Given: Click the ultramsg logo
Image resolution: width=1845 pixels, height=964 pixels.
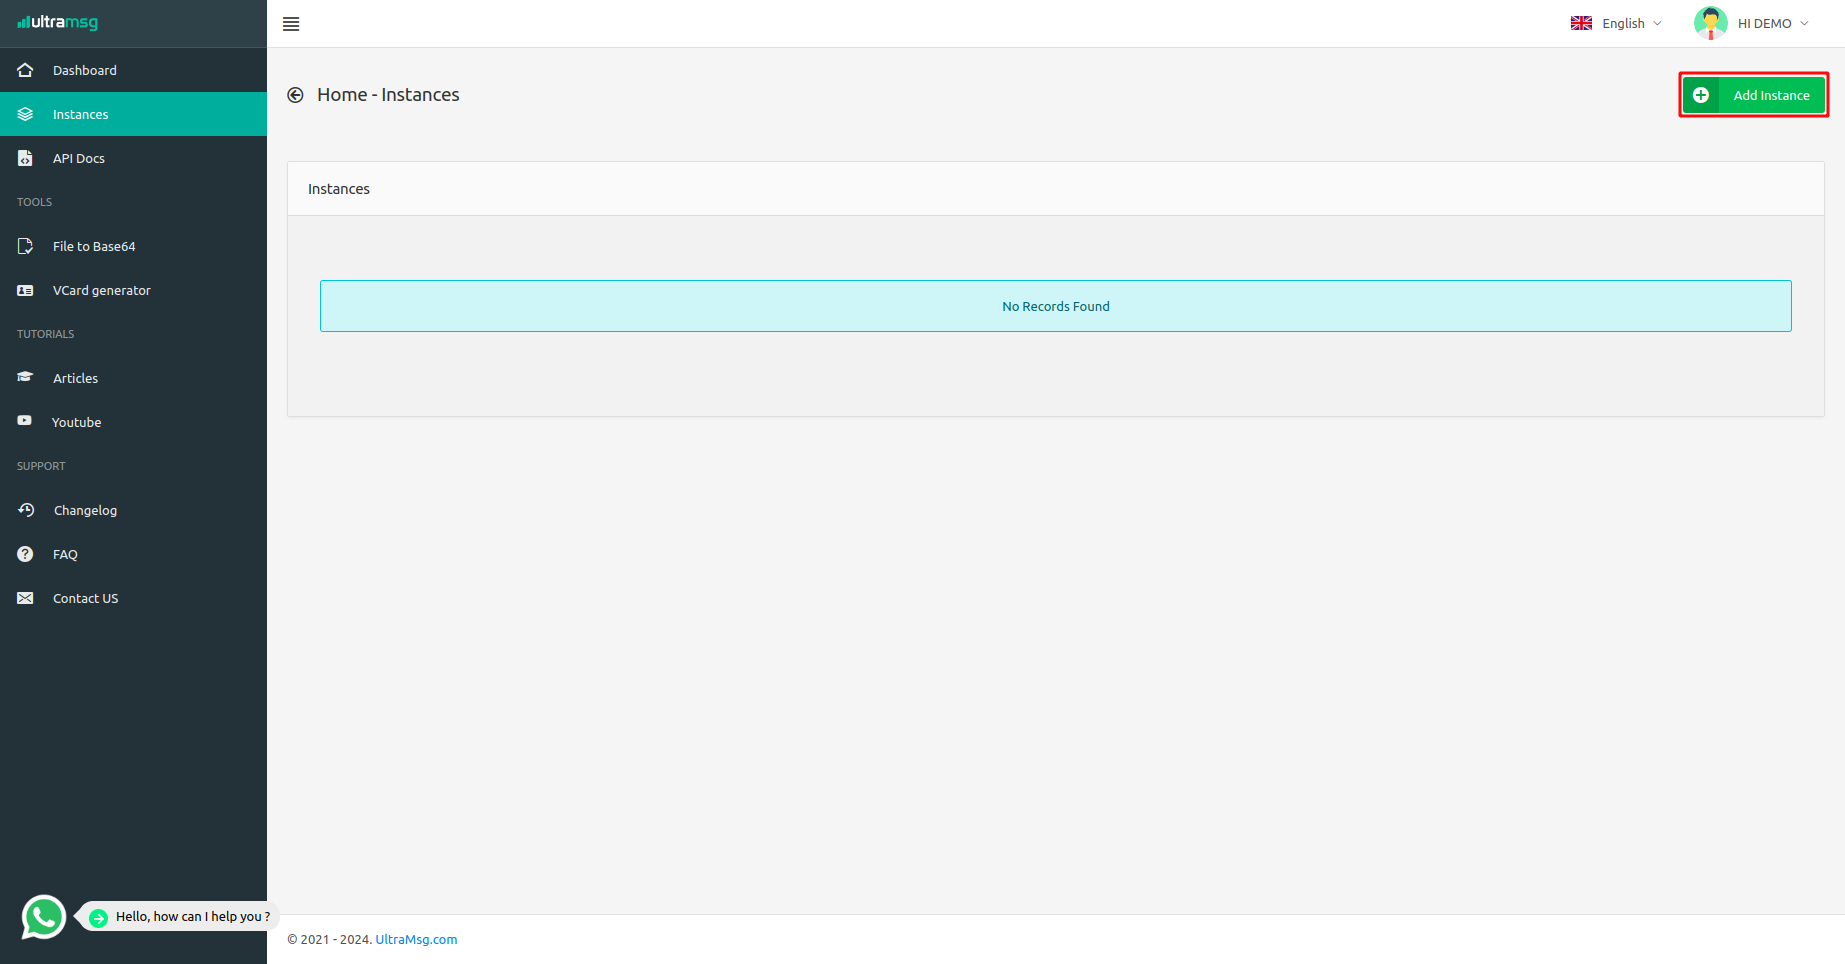Looking at the screenshot, I should click(58, 22).
